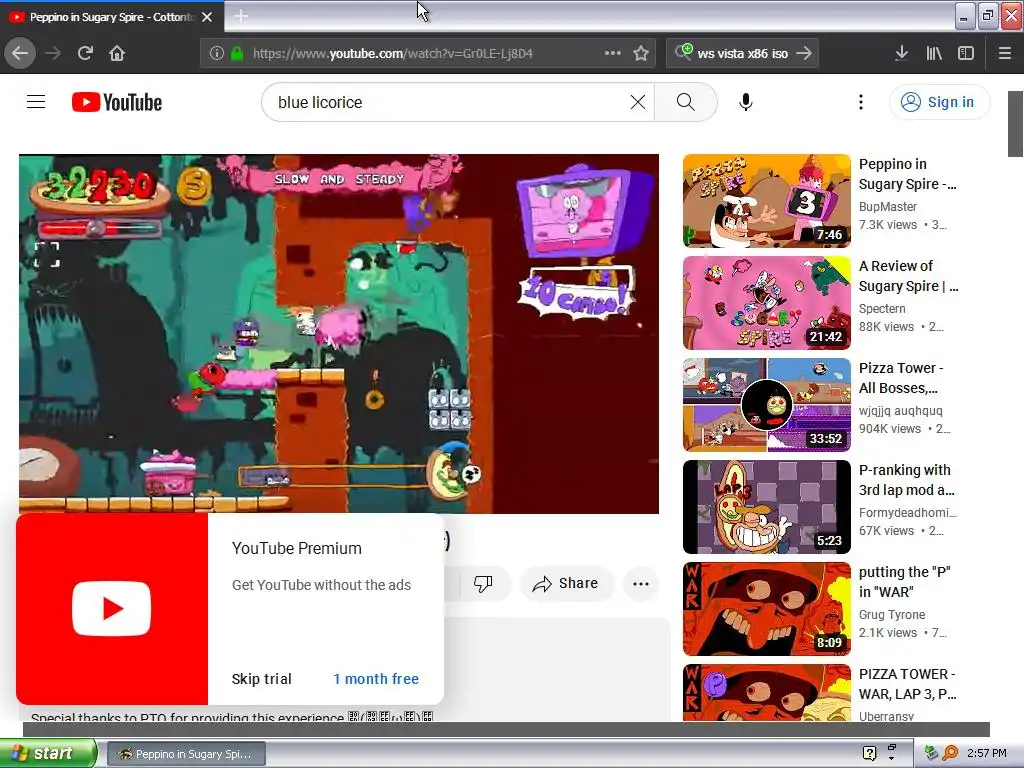Open BupMaster channel name
The height and width of the screenshot is (768, 1024).
click(888, 206)
